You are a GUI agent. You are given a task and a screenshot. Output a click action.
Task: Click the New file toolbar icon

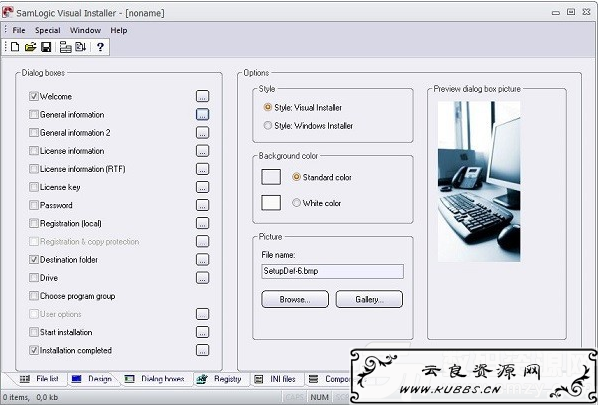click(15, 47)
